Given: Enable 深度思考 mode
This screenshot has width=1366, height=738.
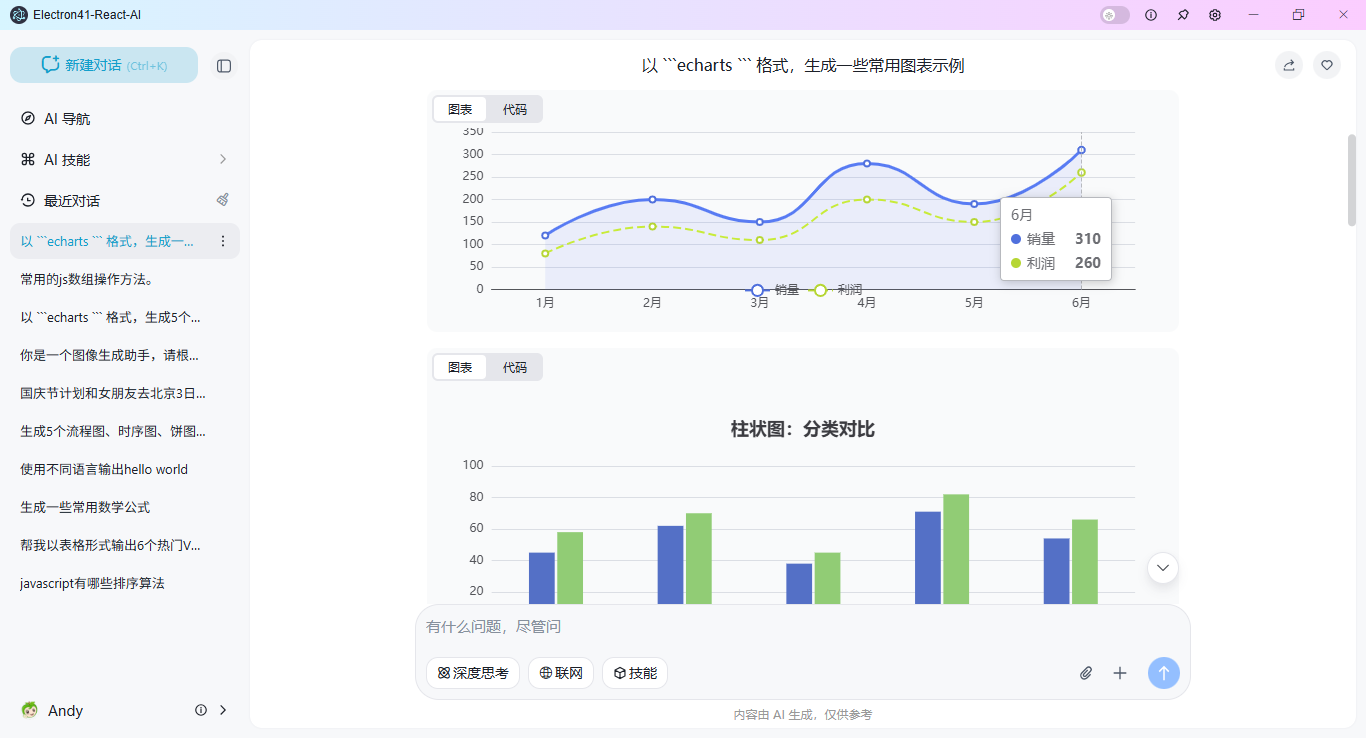Looking at the screenshot, I should pyautogui.click(x=473, y=673).
